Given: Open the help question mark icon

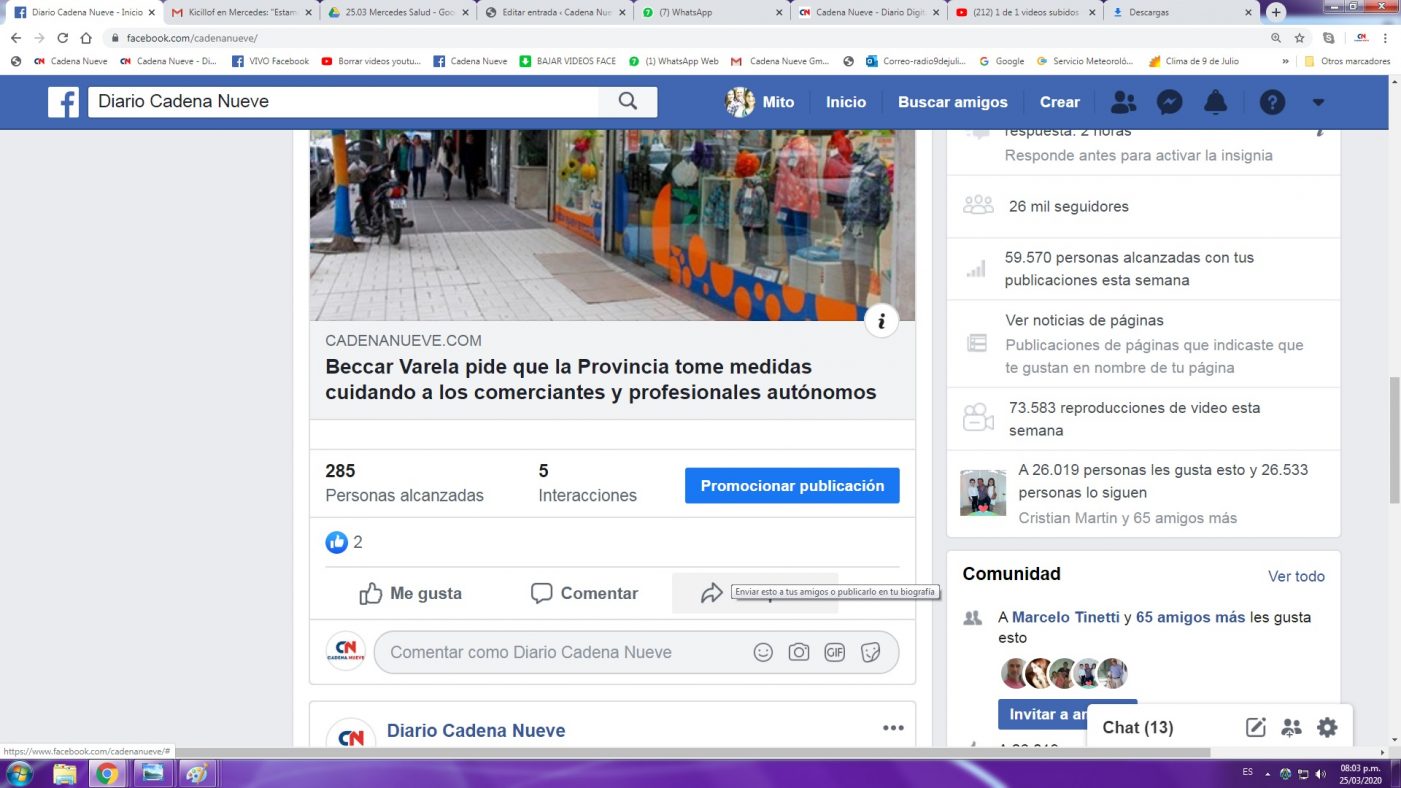Looking at the screenshot, I should coord(1272,102).
